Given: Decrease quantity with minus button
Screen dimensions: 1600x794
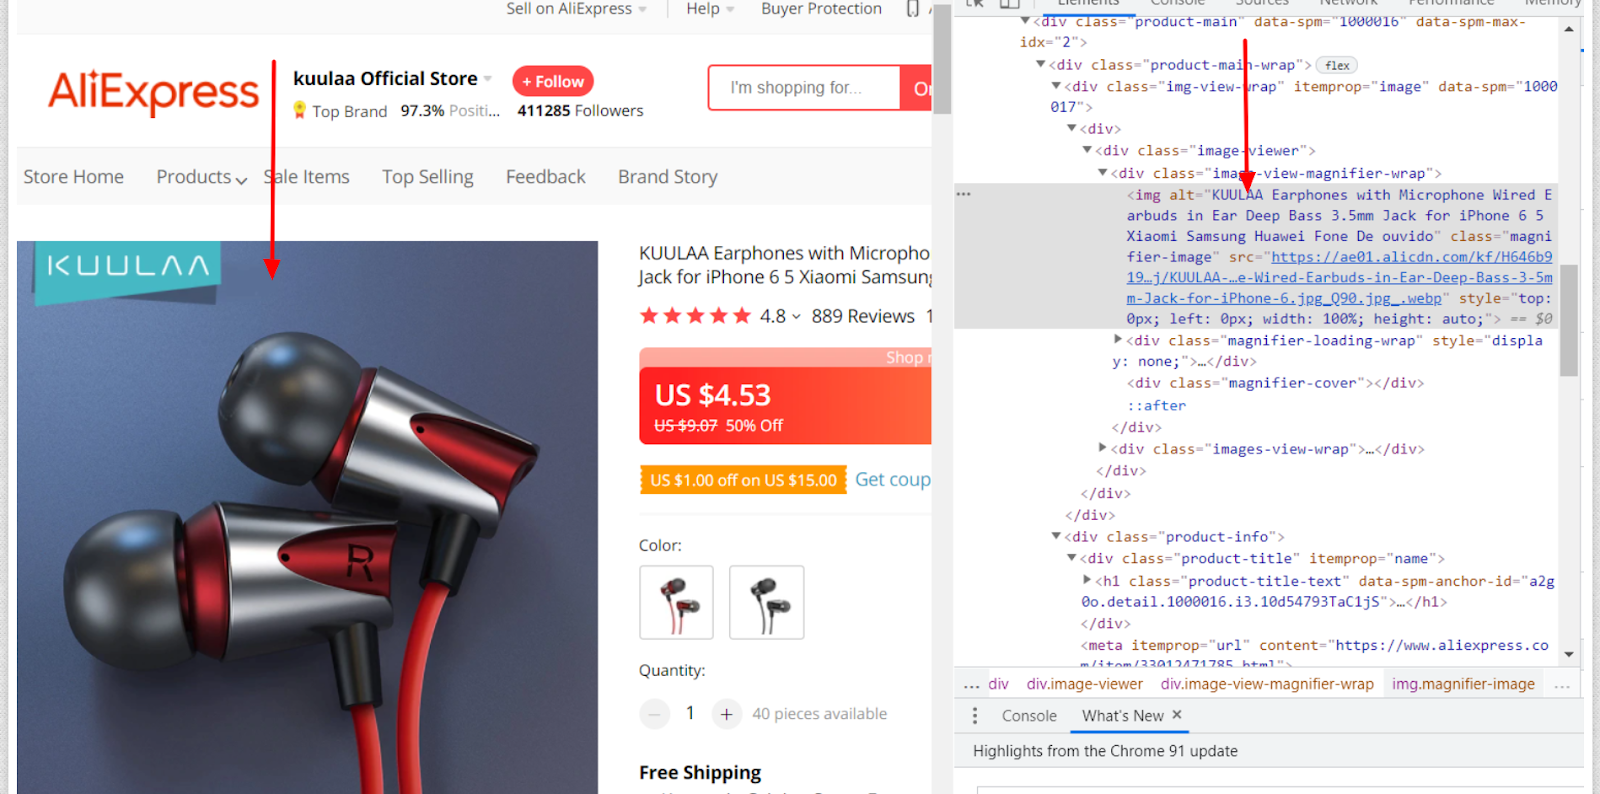Looking at the screenshot, I should (x=654, y=714).
